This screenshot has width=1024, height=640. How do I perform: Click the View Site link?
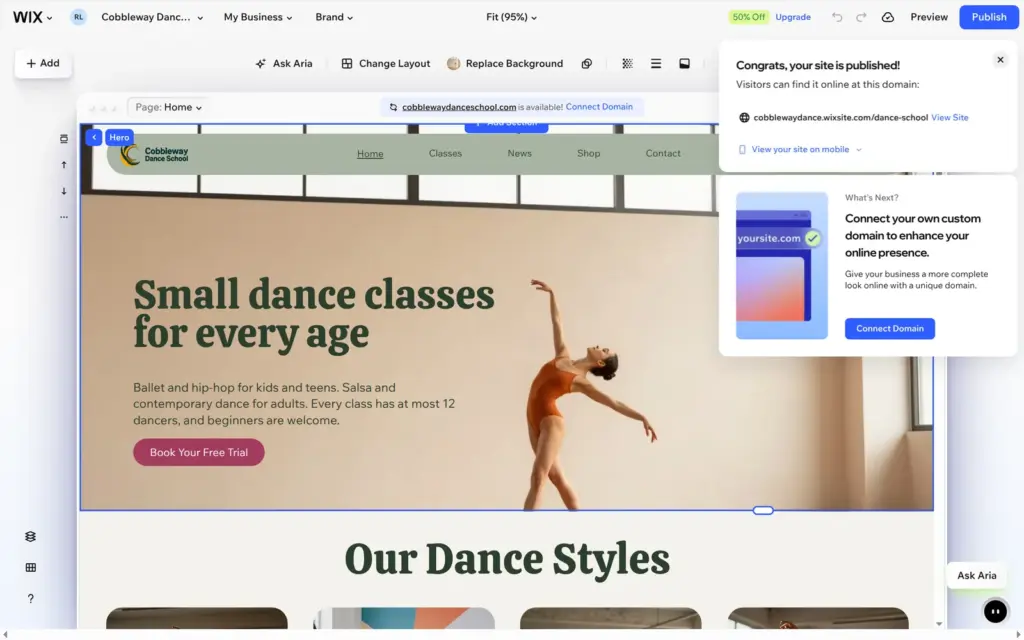950,118
